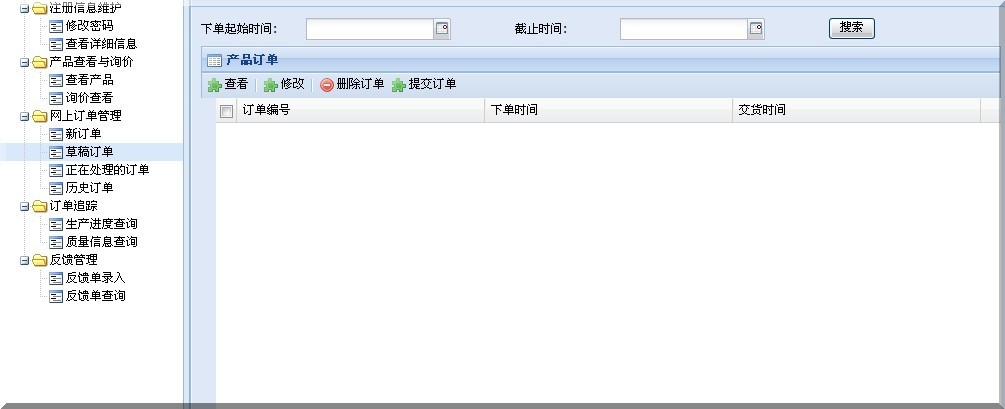Image resolution: width=1005 pixels, height=409 pixels.
Task: Click the page icon beside 生产进度查询
Action: coord(56,224)
